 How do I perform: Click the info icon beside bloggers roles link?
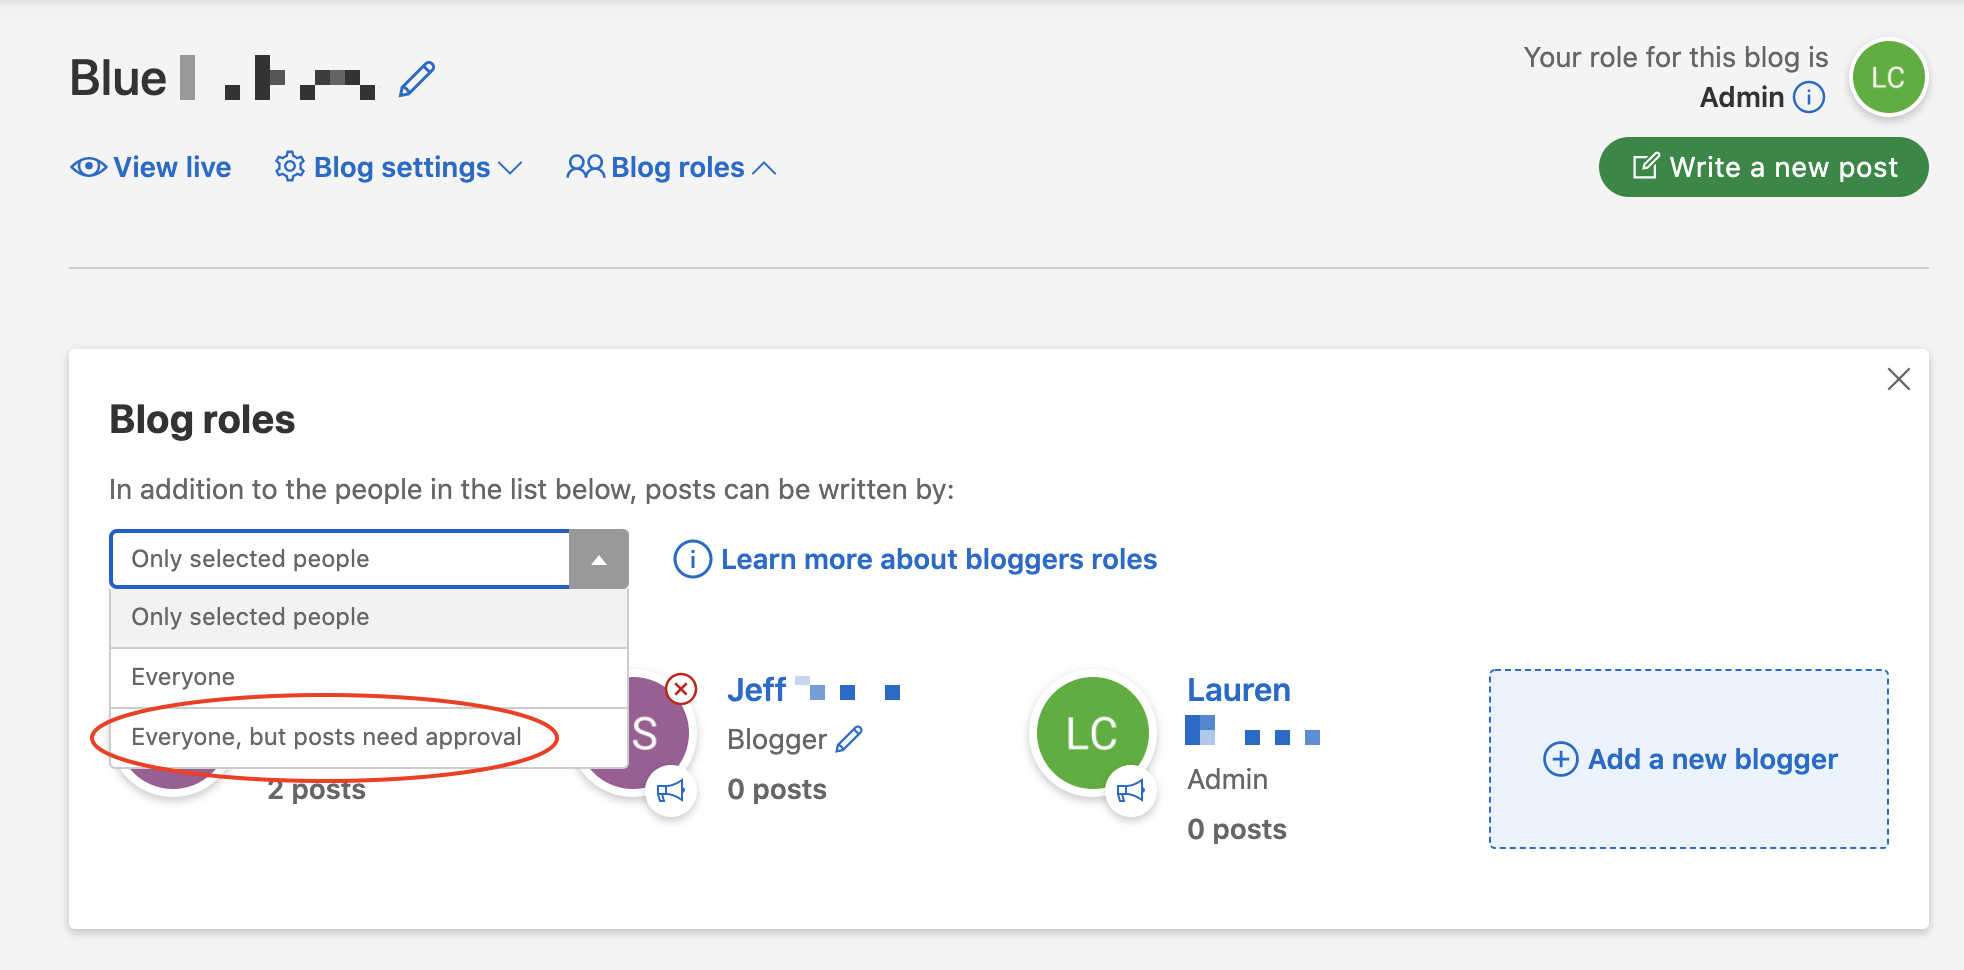[691, 559]
